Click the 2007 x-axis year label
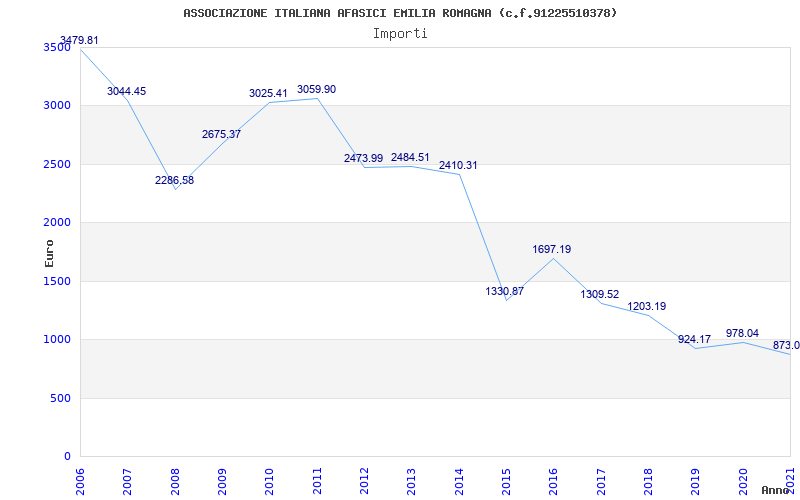Viewport: 800px width, 500px height. pyautogui.click(x=128, y=481)
